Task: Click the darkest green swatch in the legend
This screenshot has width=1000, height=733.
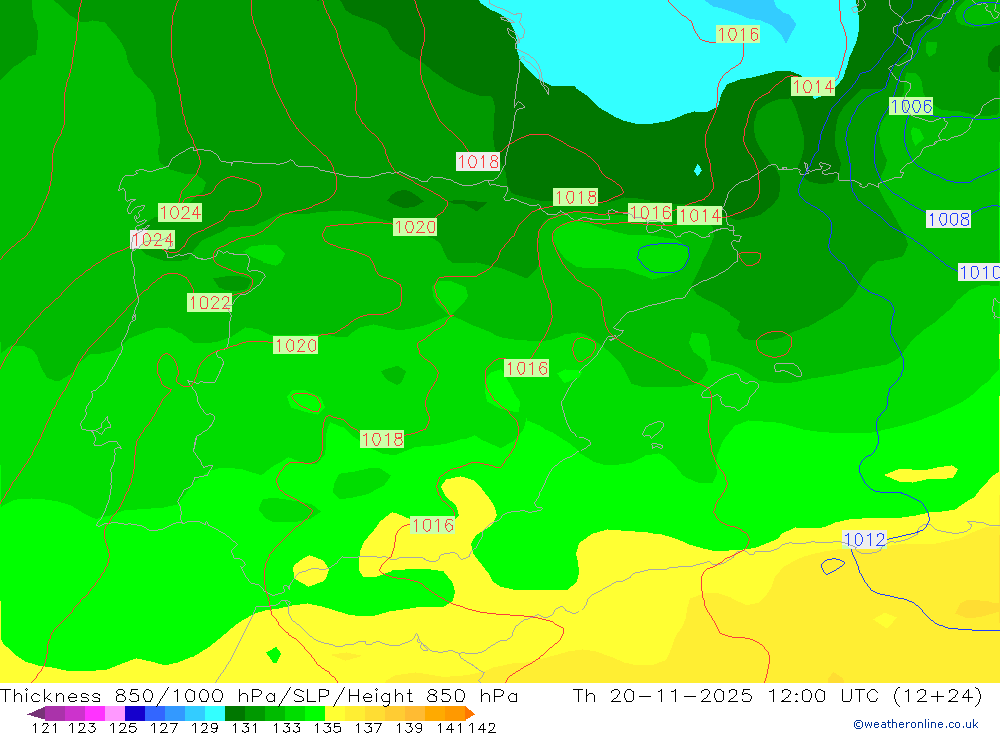Action: (235, 713)
